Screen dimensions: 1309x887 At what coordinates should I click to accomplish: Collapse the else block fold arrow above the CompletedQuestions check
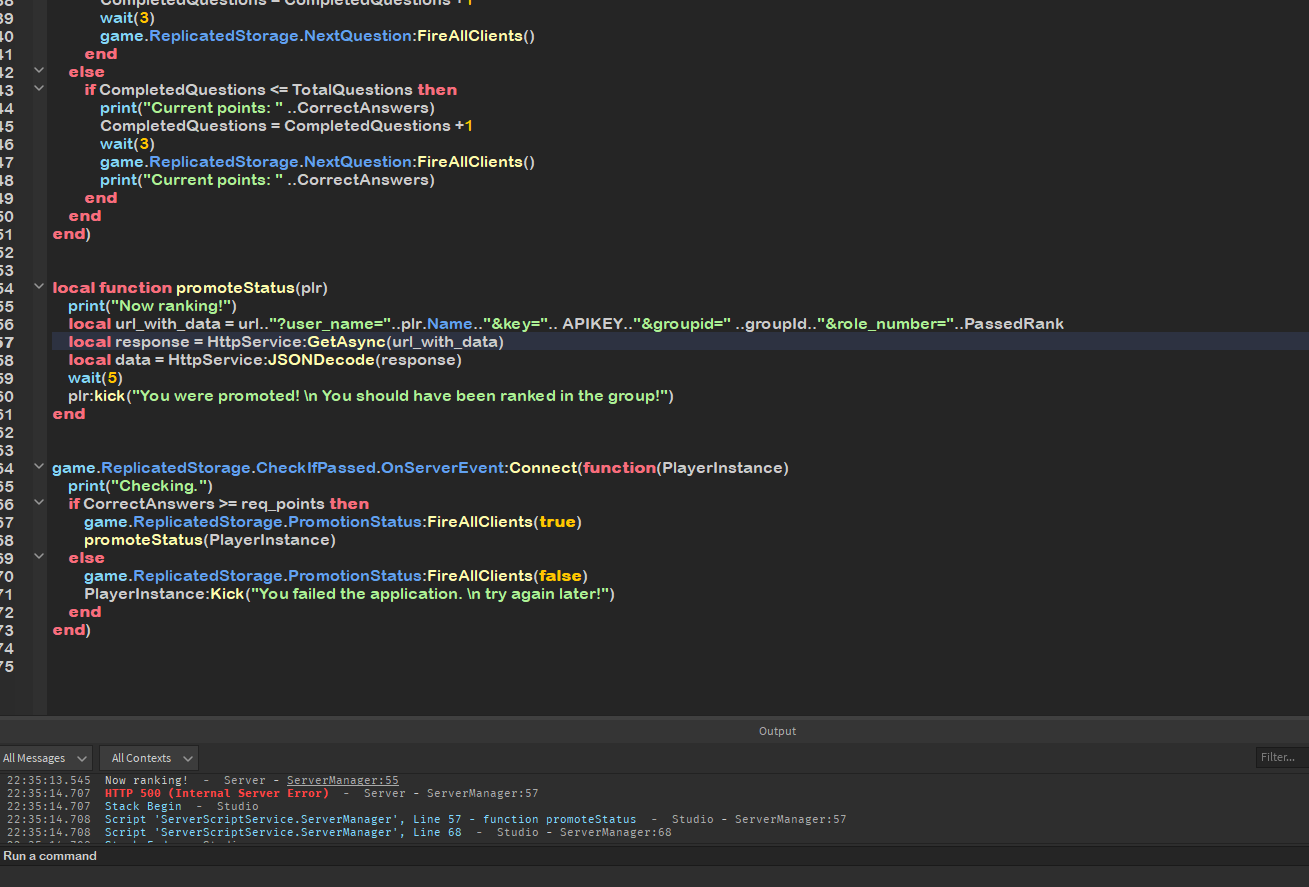pos(39,70)
